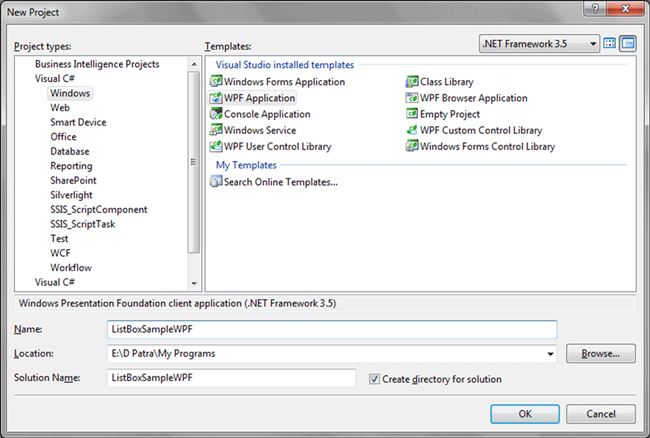Click the Browse button
Screen dimensions: 650x438
[x=601, y=353]
